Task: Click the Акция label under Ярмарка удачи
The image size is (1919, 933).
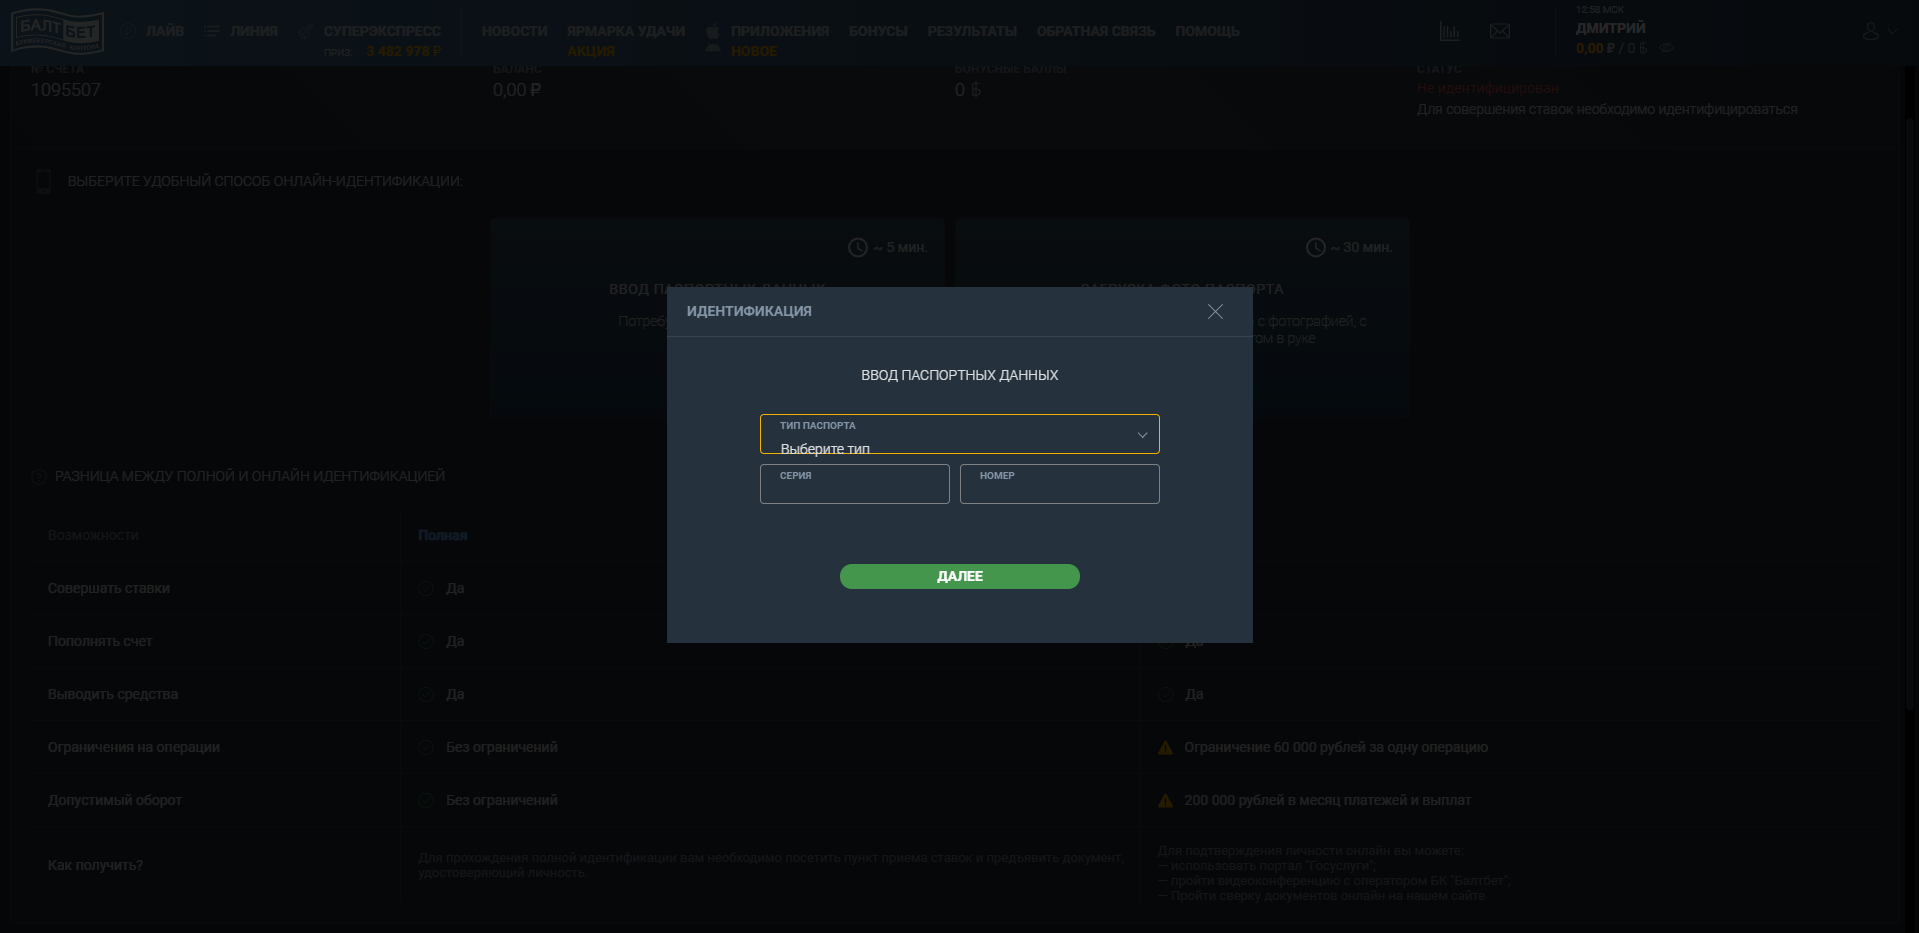Action: (x=591, y=51)
